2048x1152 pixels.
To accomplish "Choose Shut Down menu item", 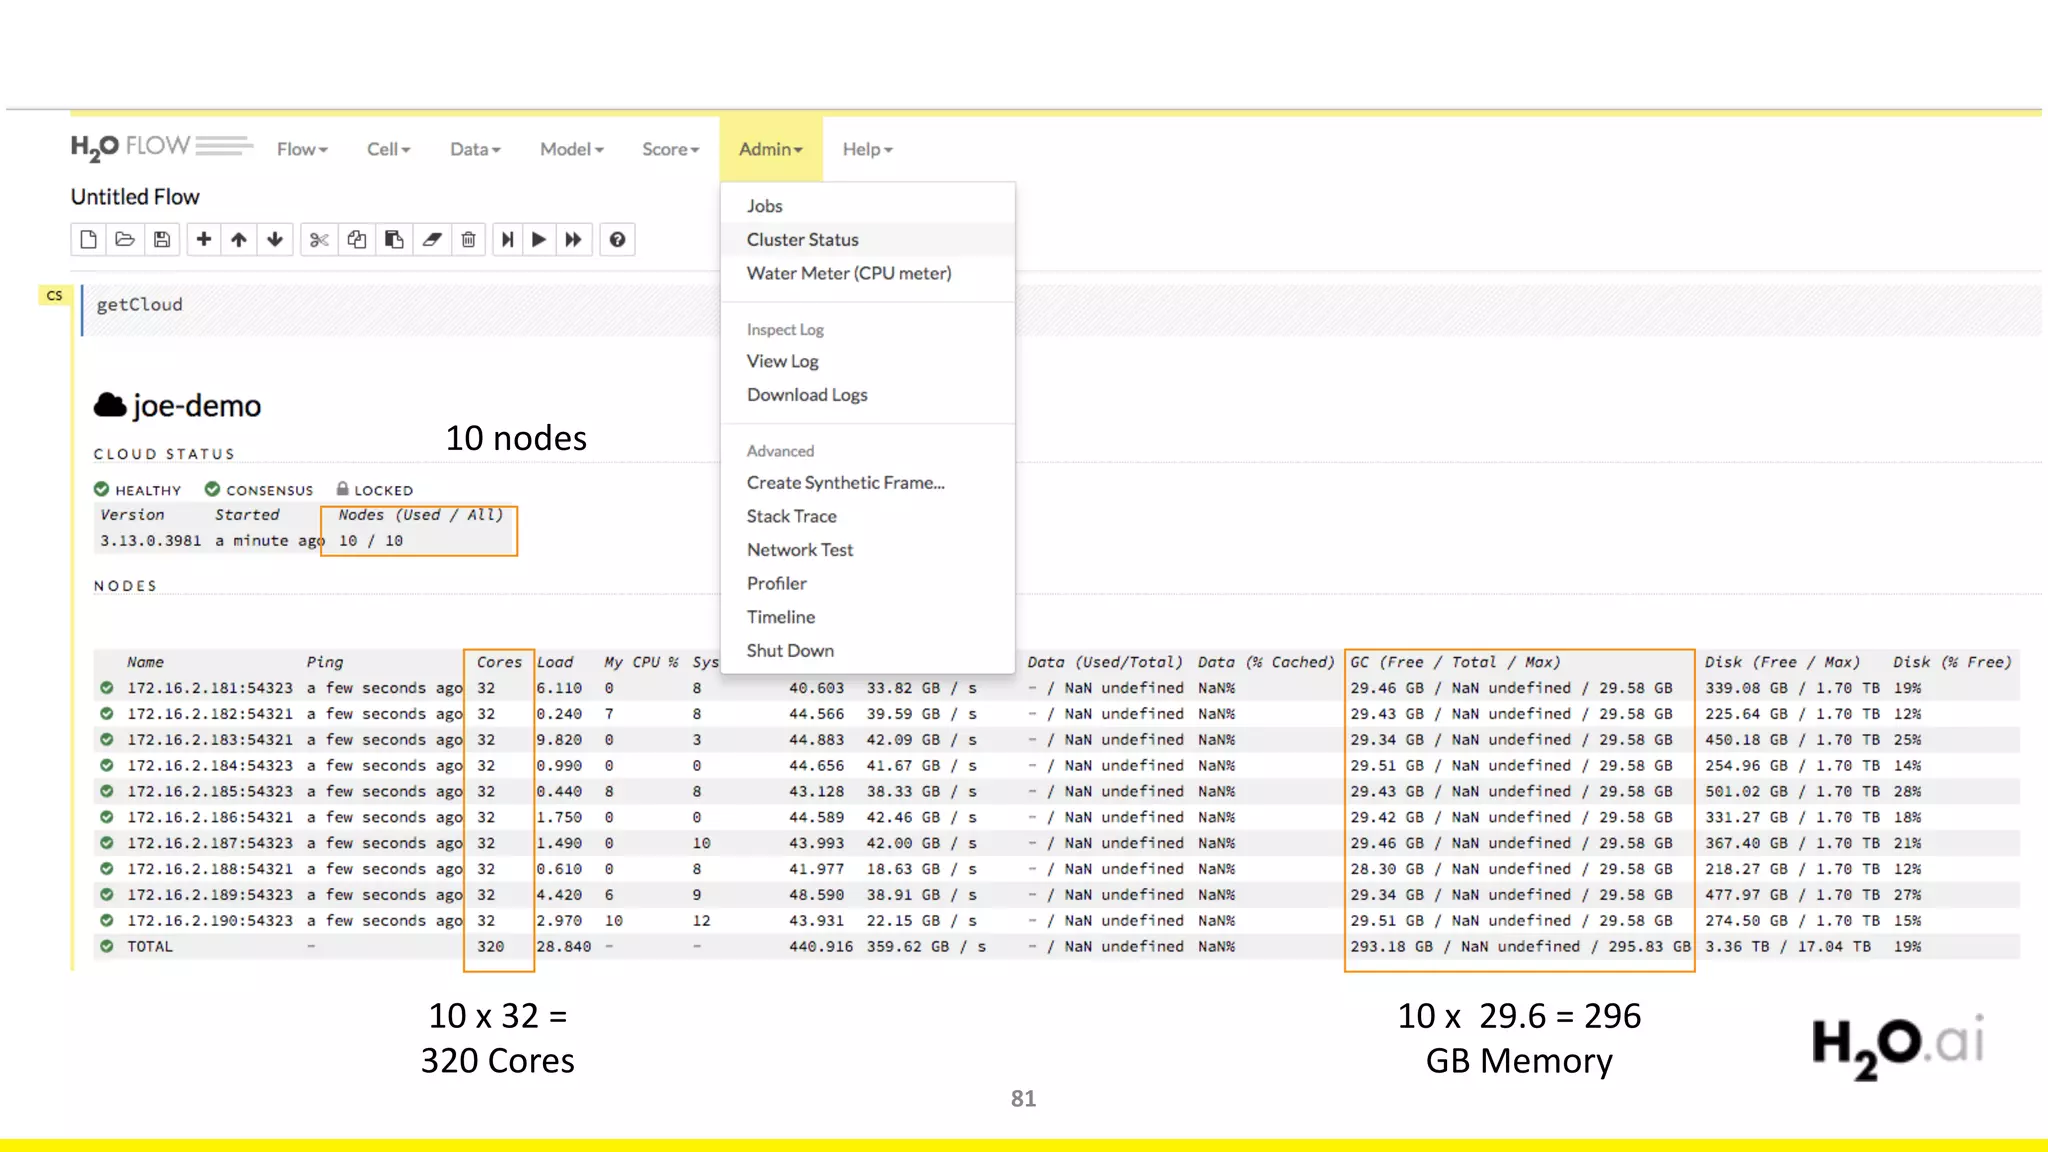I will point(790,651).
